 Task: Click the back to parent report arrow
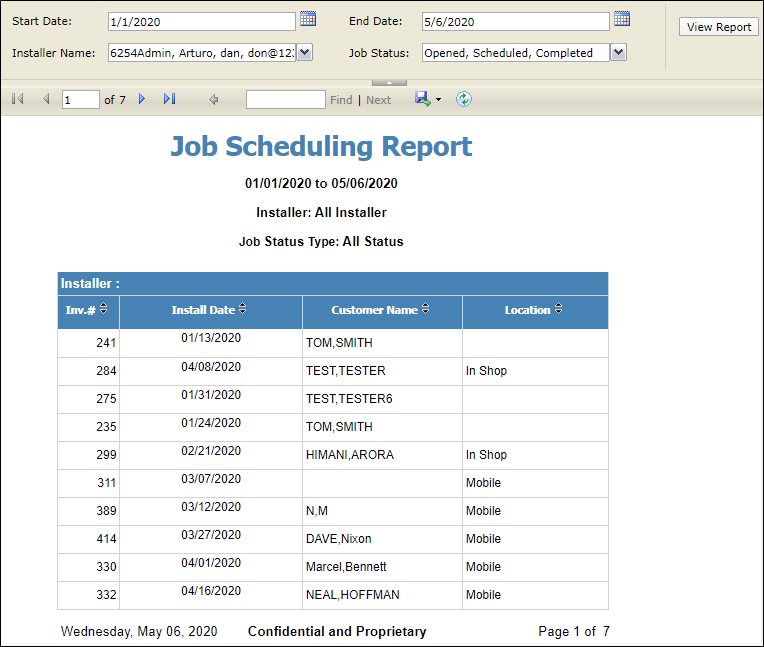point(213,100)
